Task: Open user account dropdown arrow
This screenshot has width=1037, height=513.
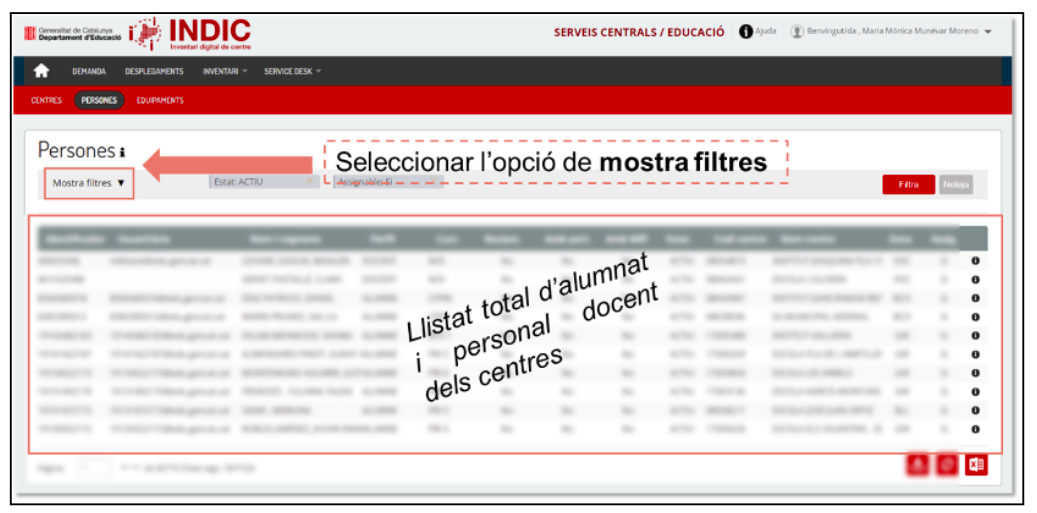Action: coord(988,32)
